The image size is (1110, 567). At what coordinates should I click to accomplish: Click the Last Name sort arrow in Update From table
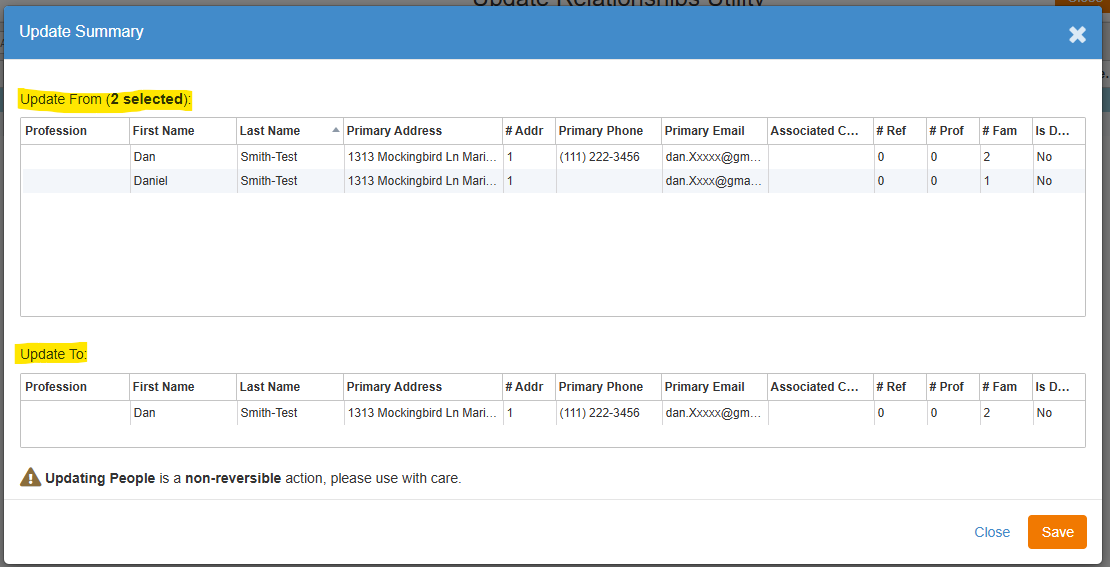click(336, 130)
